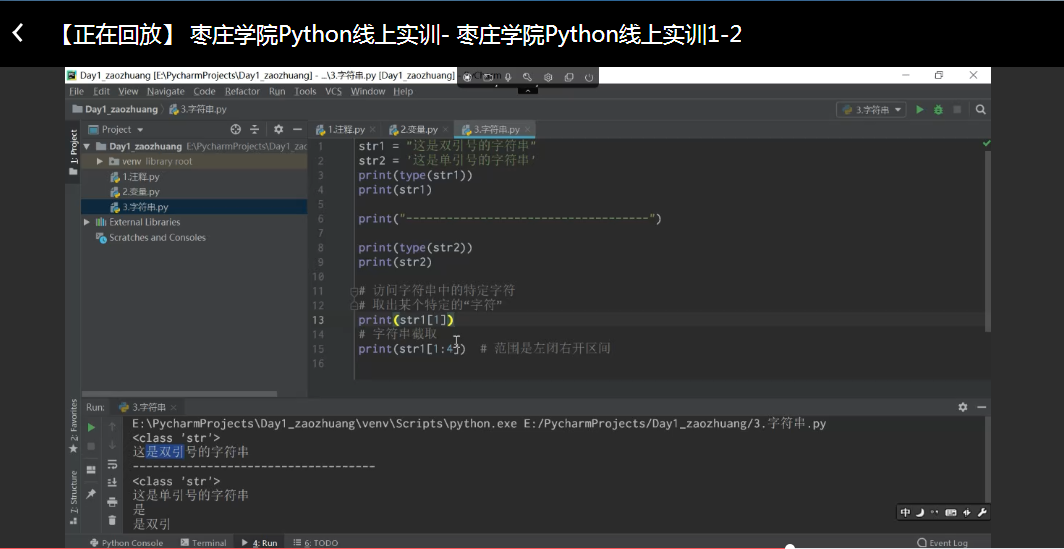Open Project panel settings gear
This screenshot has width=1064, height=549.
[x=278, y=129]
